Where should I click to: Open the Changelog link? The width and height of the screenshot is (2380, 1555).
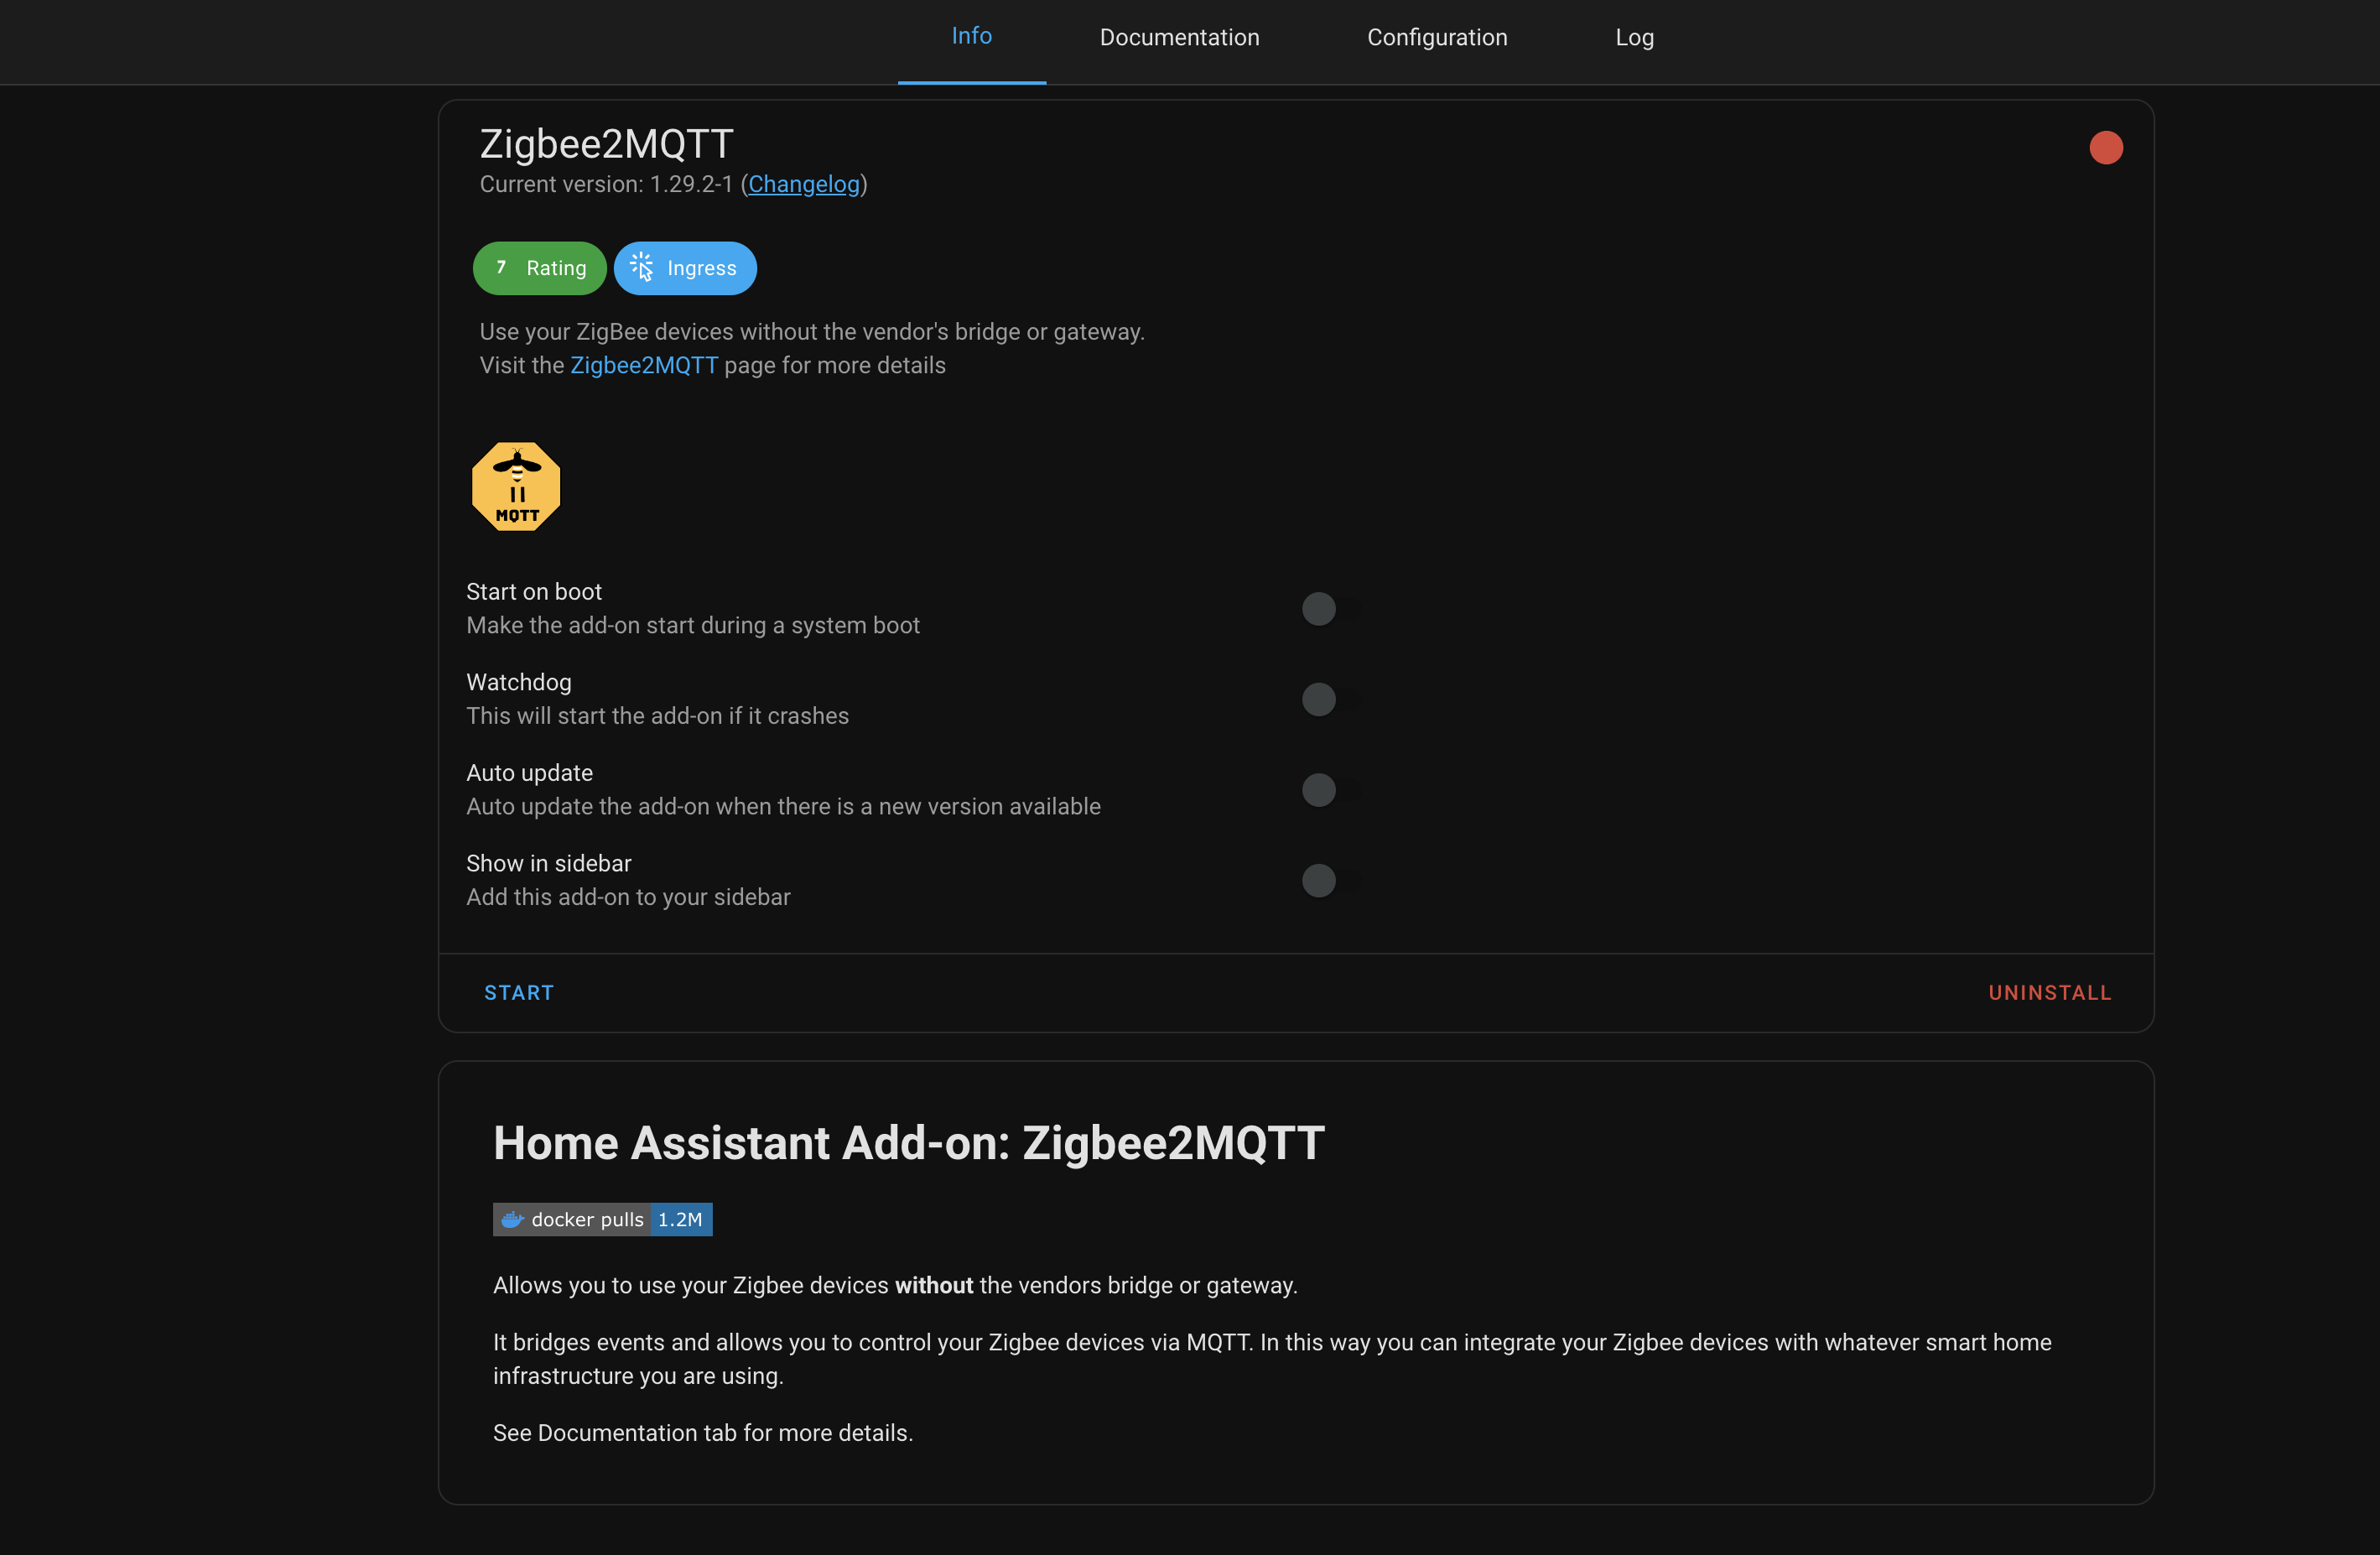click(803, 184)
